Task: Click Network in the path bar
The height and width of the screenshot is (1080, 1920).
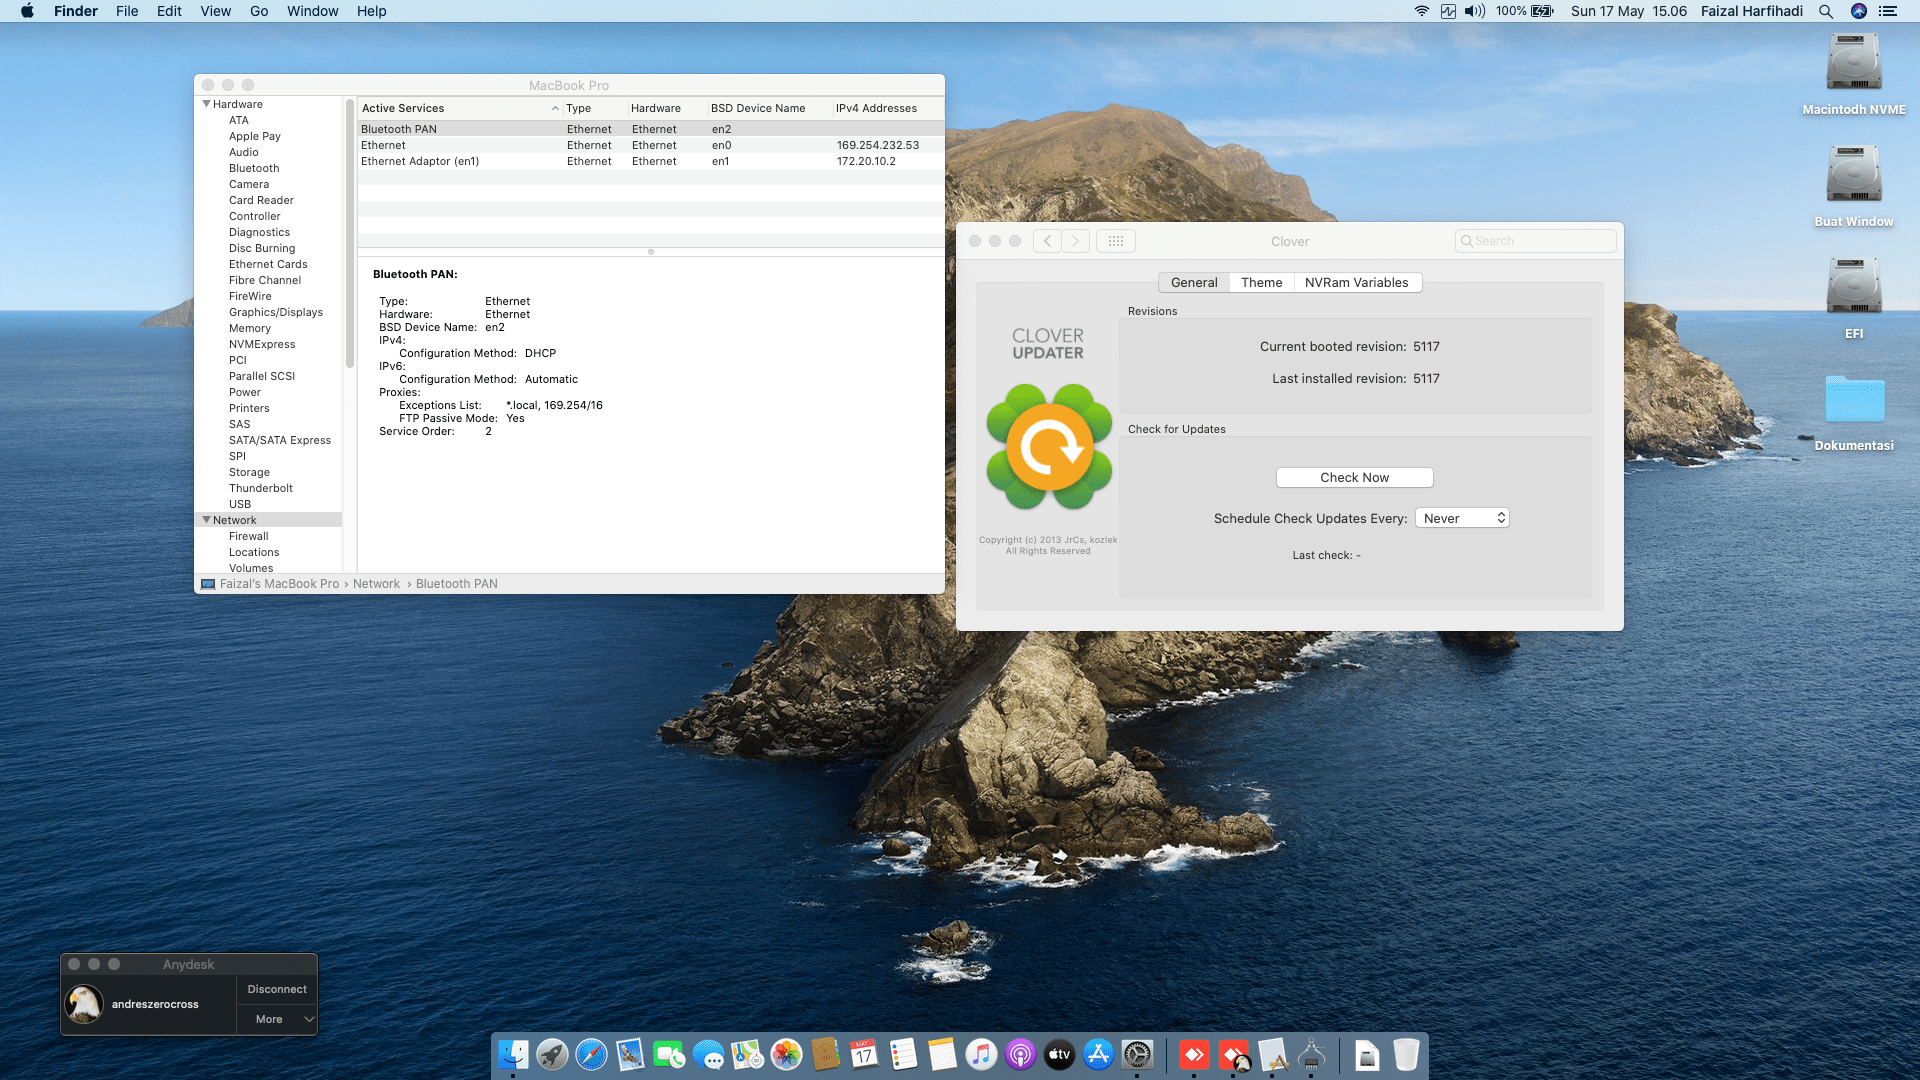Action: 376,584
